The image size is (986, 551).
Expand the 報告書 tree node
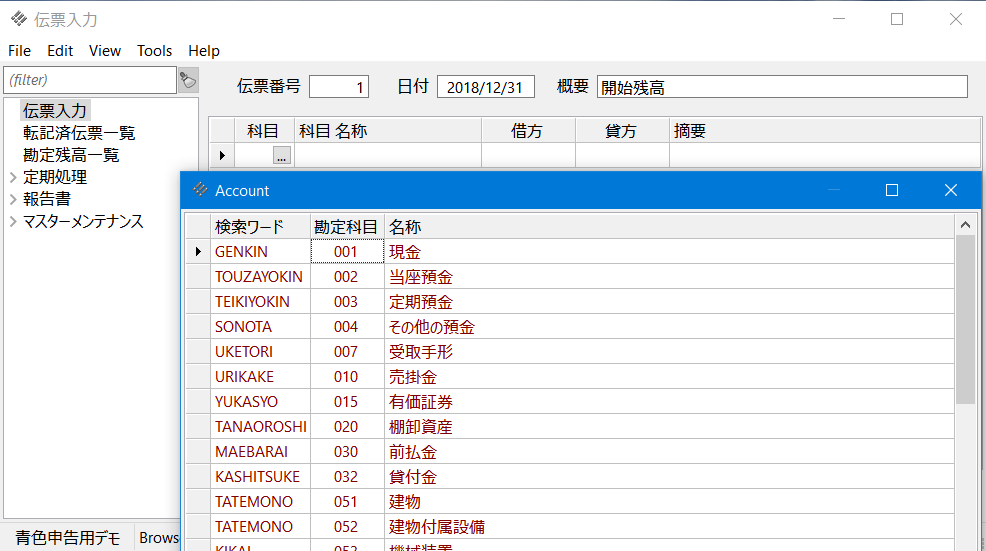tap(13, 199)
